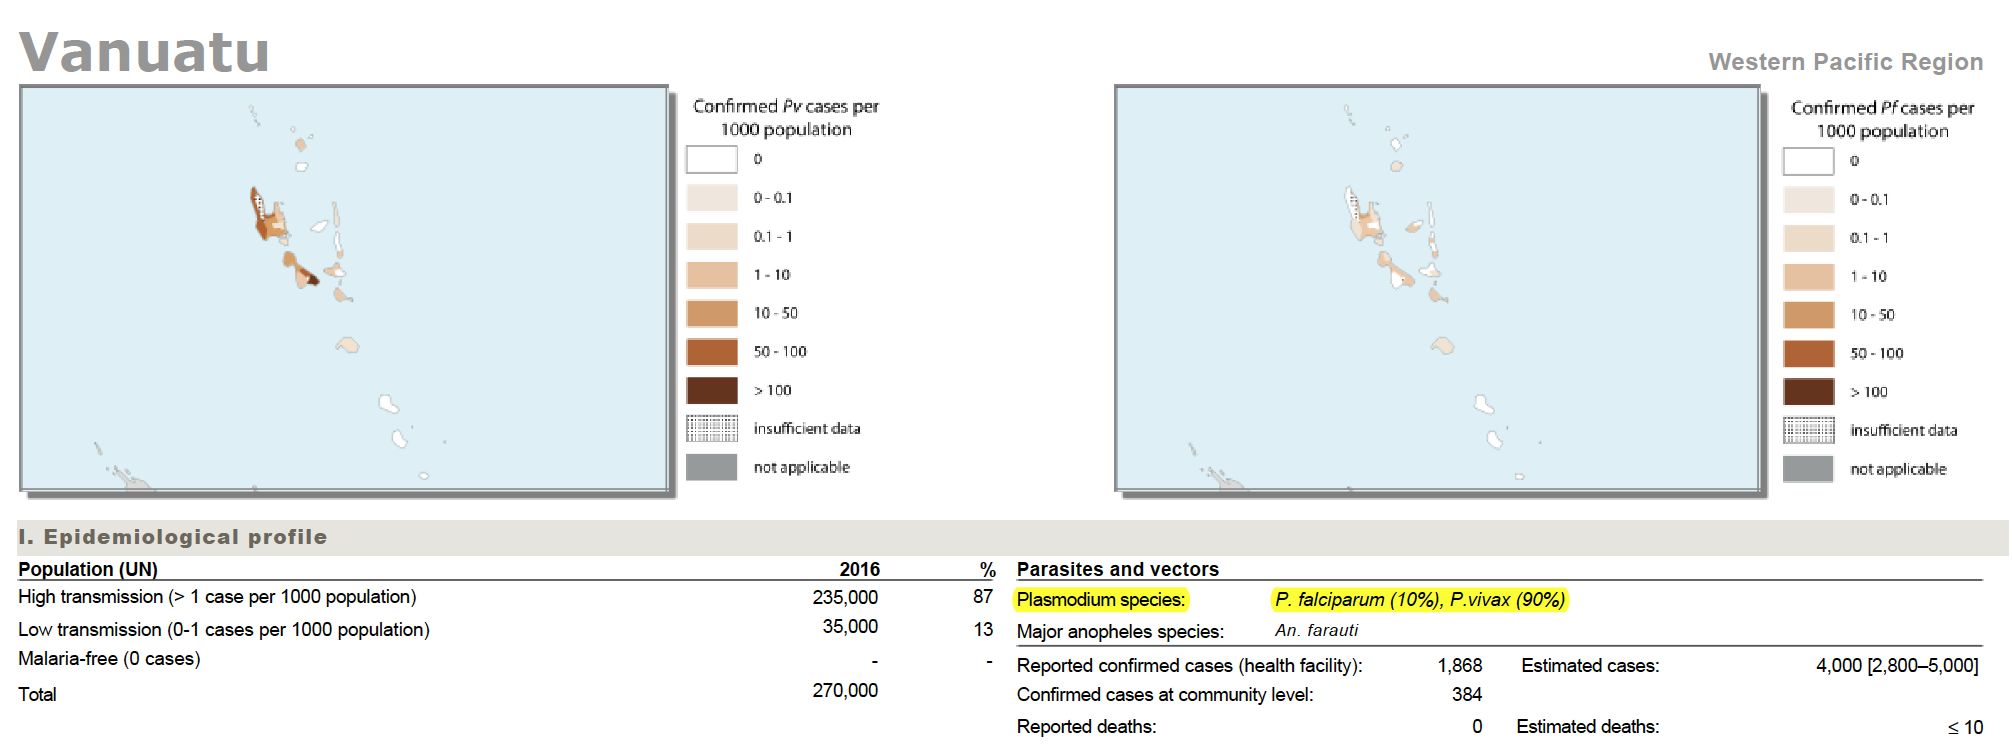
Task: Choose the "0.1 - 1" swatch in Pf legend
Action: point(1808,238)
